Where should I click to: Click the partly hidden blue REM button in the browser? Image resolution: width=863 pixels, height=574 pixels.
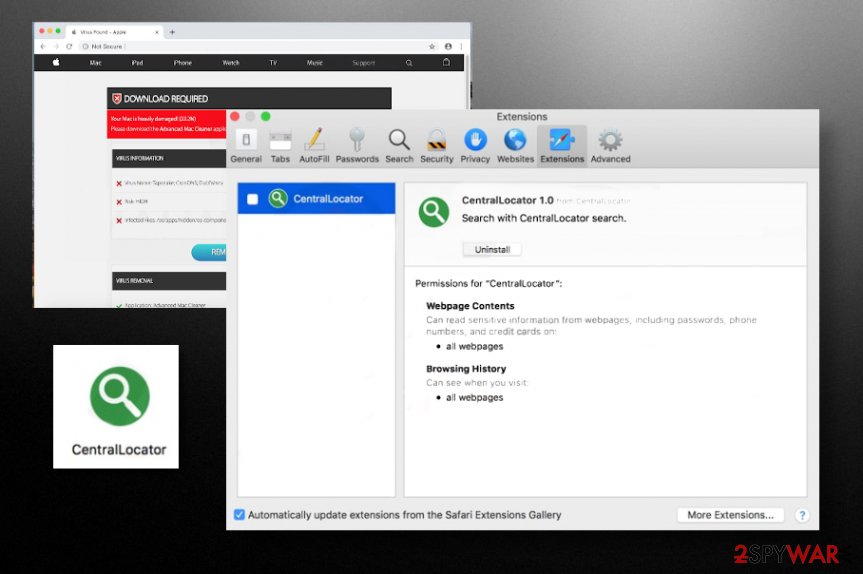[209, 252]
